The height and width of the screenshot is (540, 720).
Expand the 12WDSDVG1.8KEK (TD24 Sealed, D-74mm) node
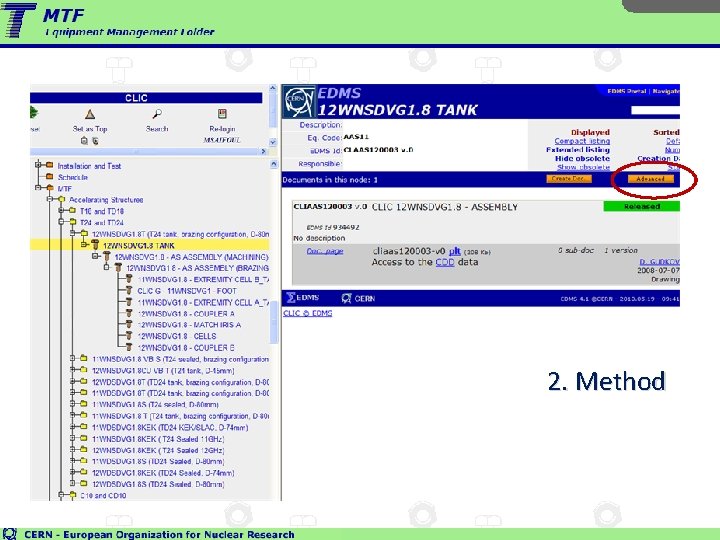73,472
